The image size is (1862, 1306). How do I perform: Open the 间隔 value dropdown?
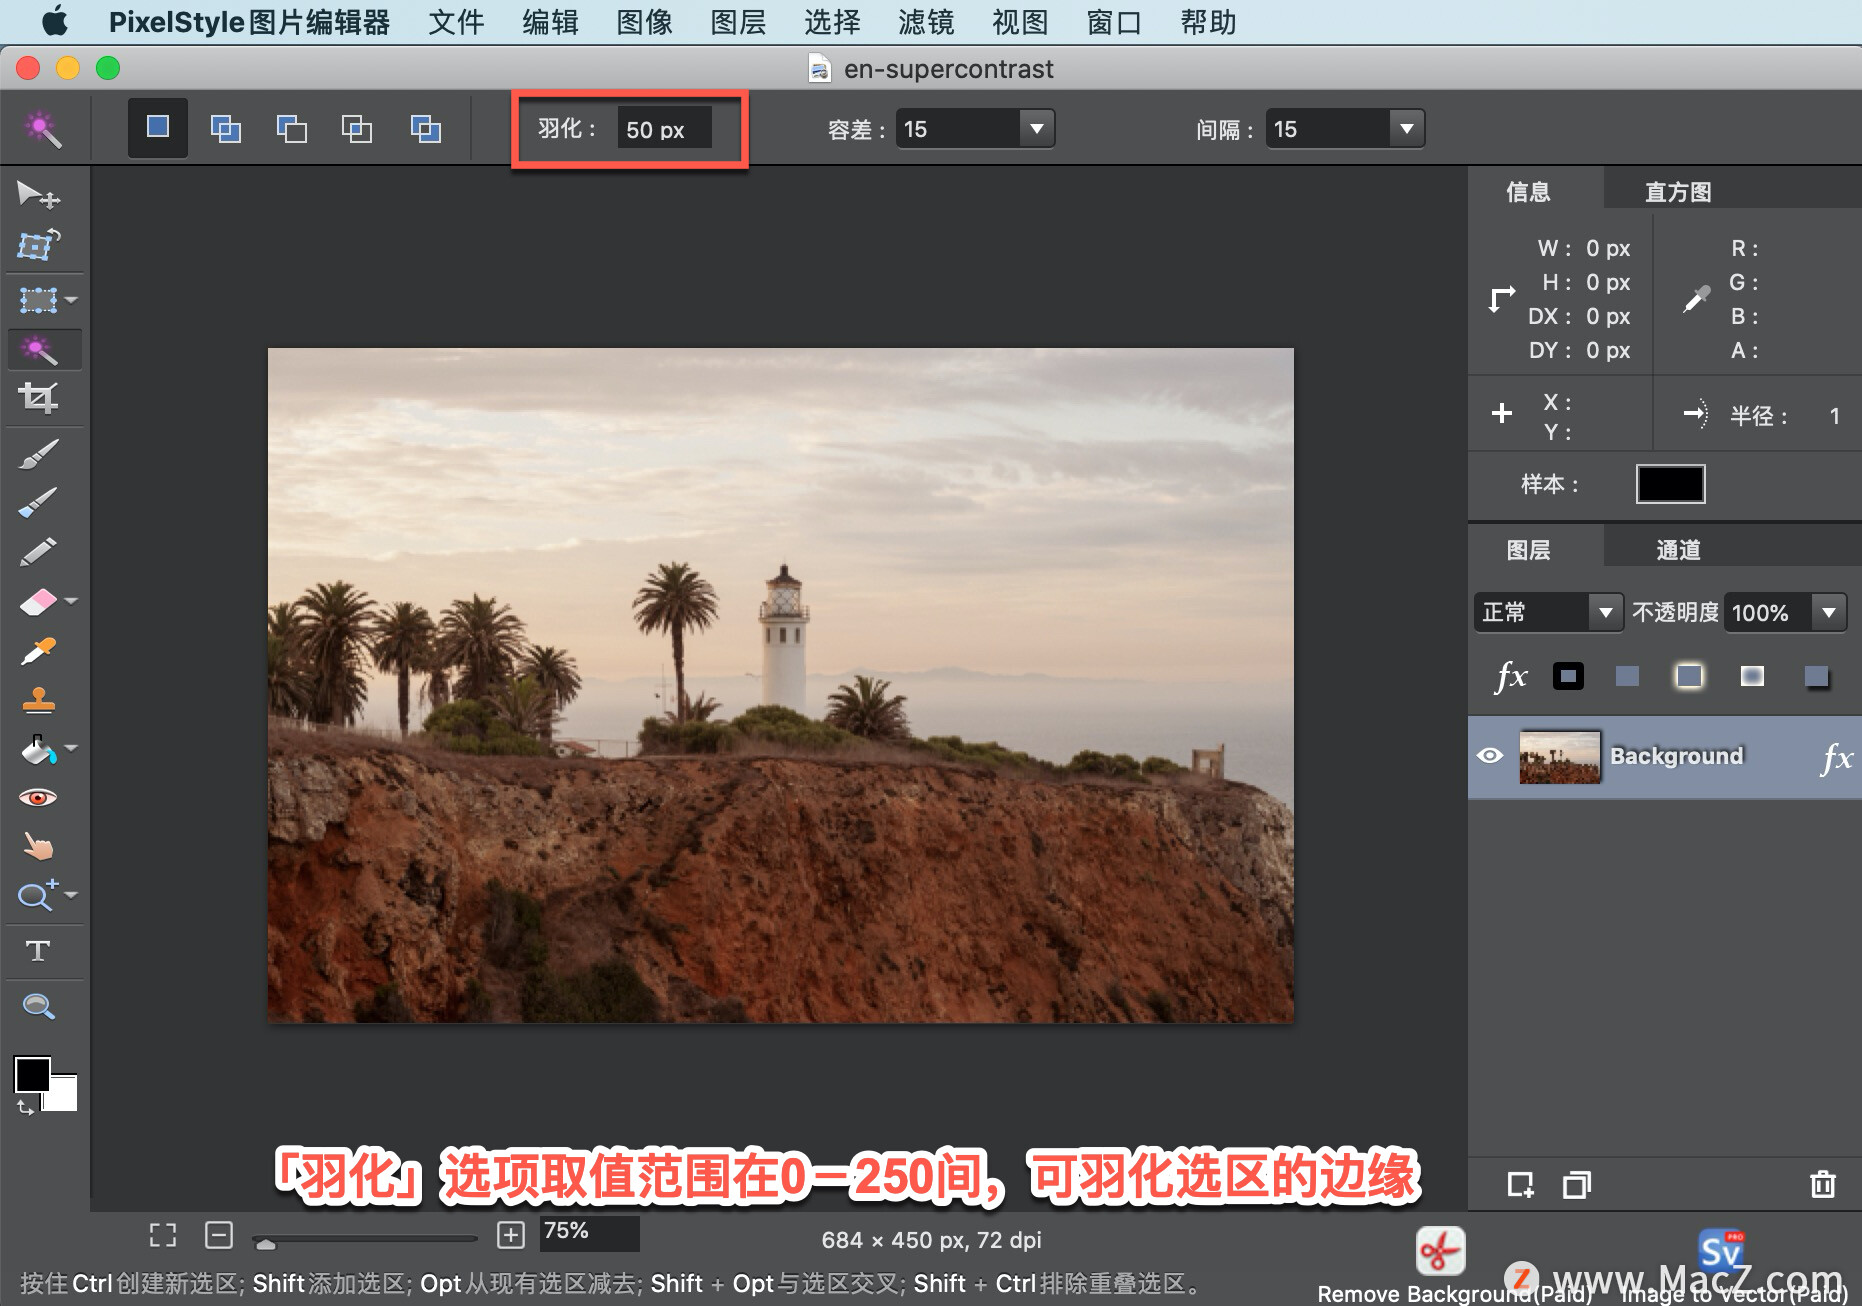pos(1407,128)
